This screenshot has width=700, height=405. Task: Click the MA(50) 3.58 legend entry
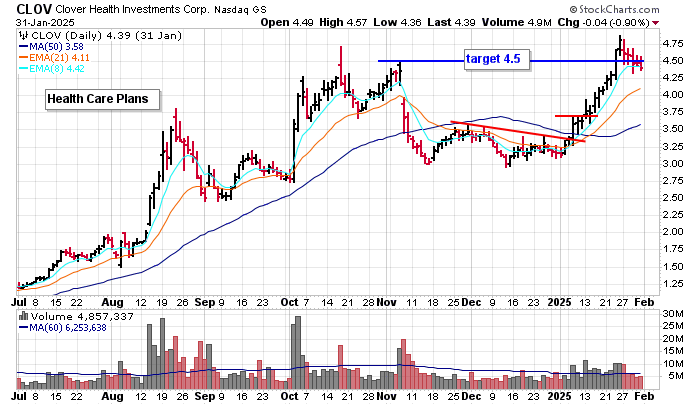[x=51, y=47]
